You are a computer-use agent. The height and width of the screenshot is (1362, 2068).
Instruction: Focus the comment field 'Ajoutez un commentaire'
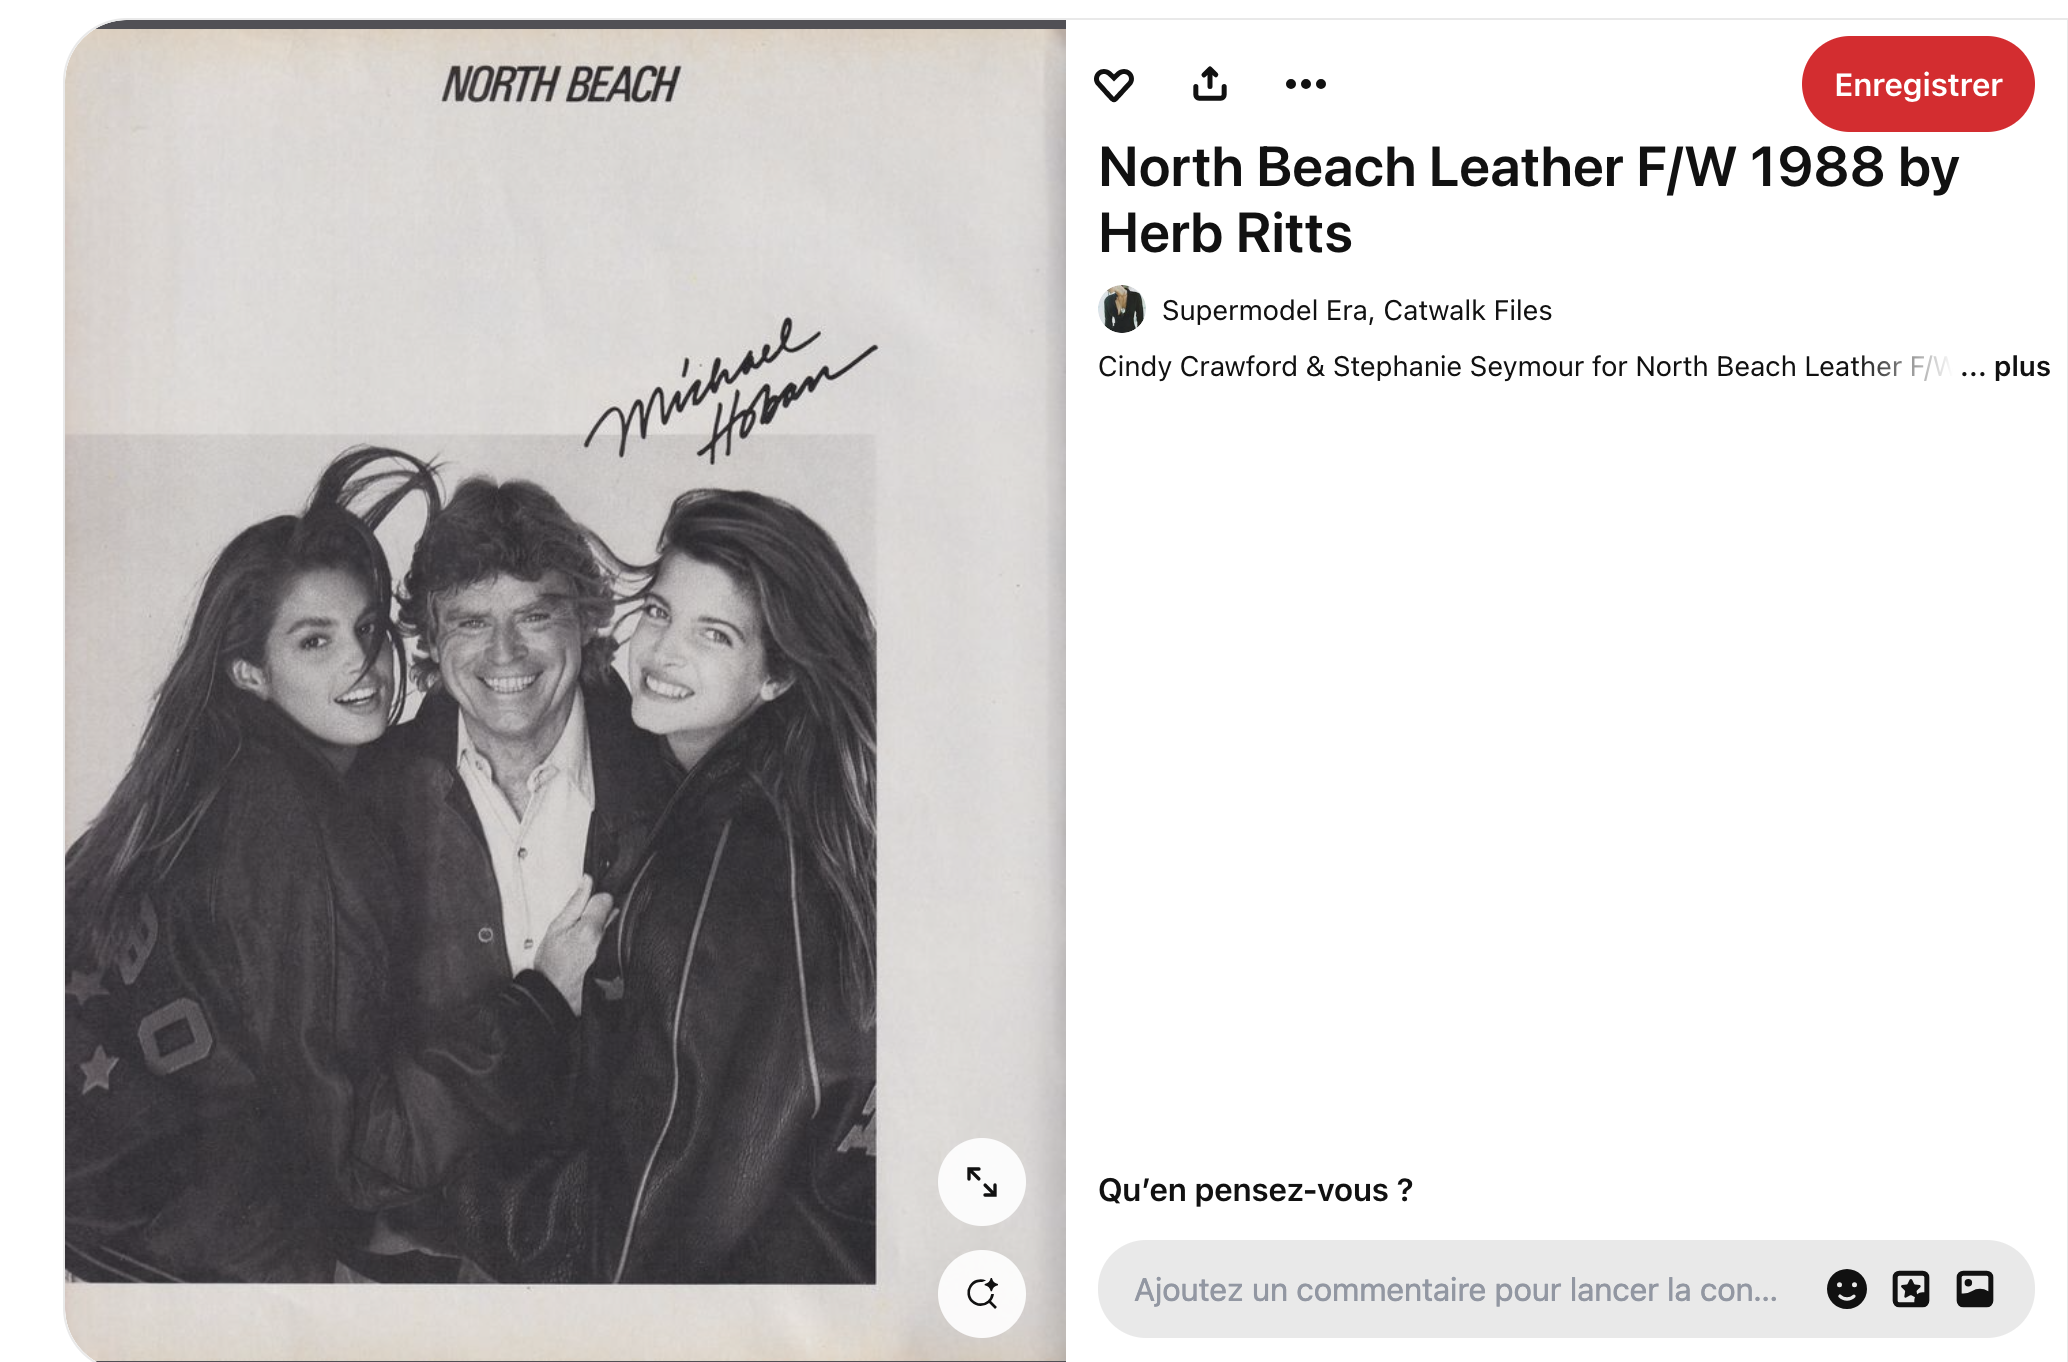point(1455,1290)
